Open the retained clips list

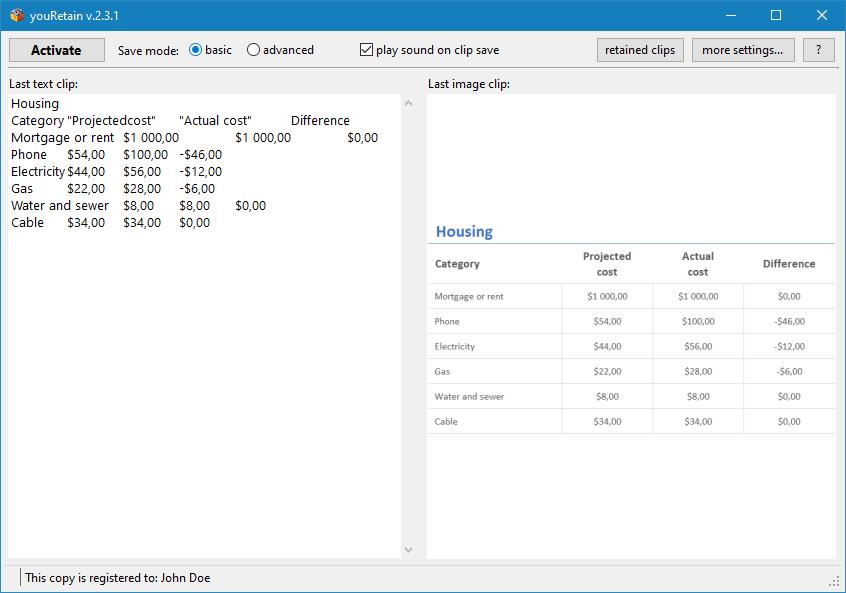click(640, 50)
